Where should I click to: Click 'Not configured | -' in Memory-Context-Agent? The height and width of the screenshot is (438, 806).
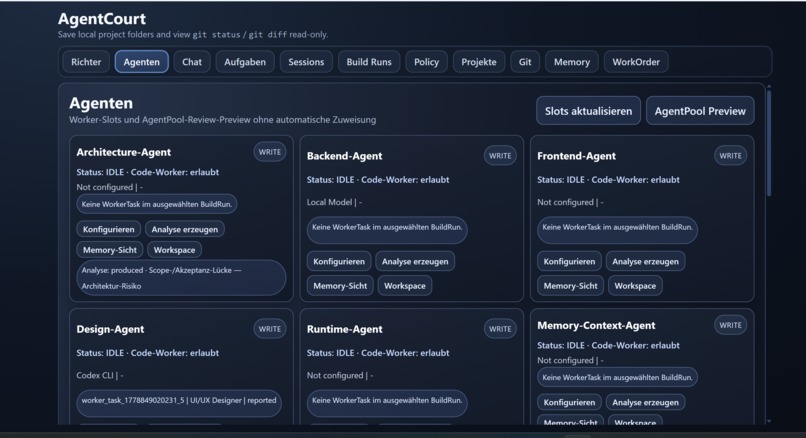click(570, 360)
